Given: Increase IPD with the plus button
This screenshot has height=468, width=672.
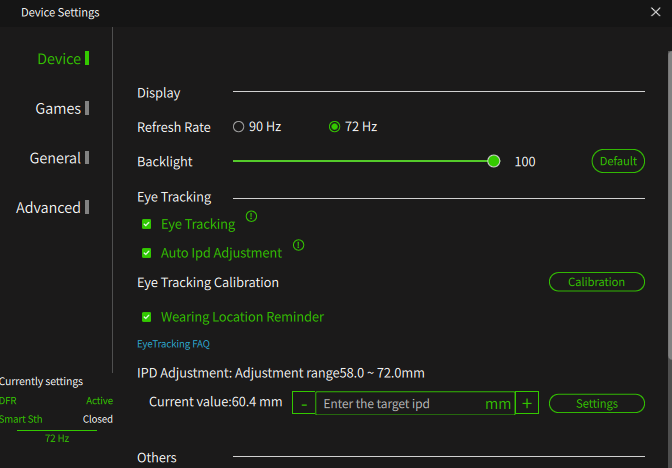Looking at the screenshot, I should (x=527, y=403).
